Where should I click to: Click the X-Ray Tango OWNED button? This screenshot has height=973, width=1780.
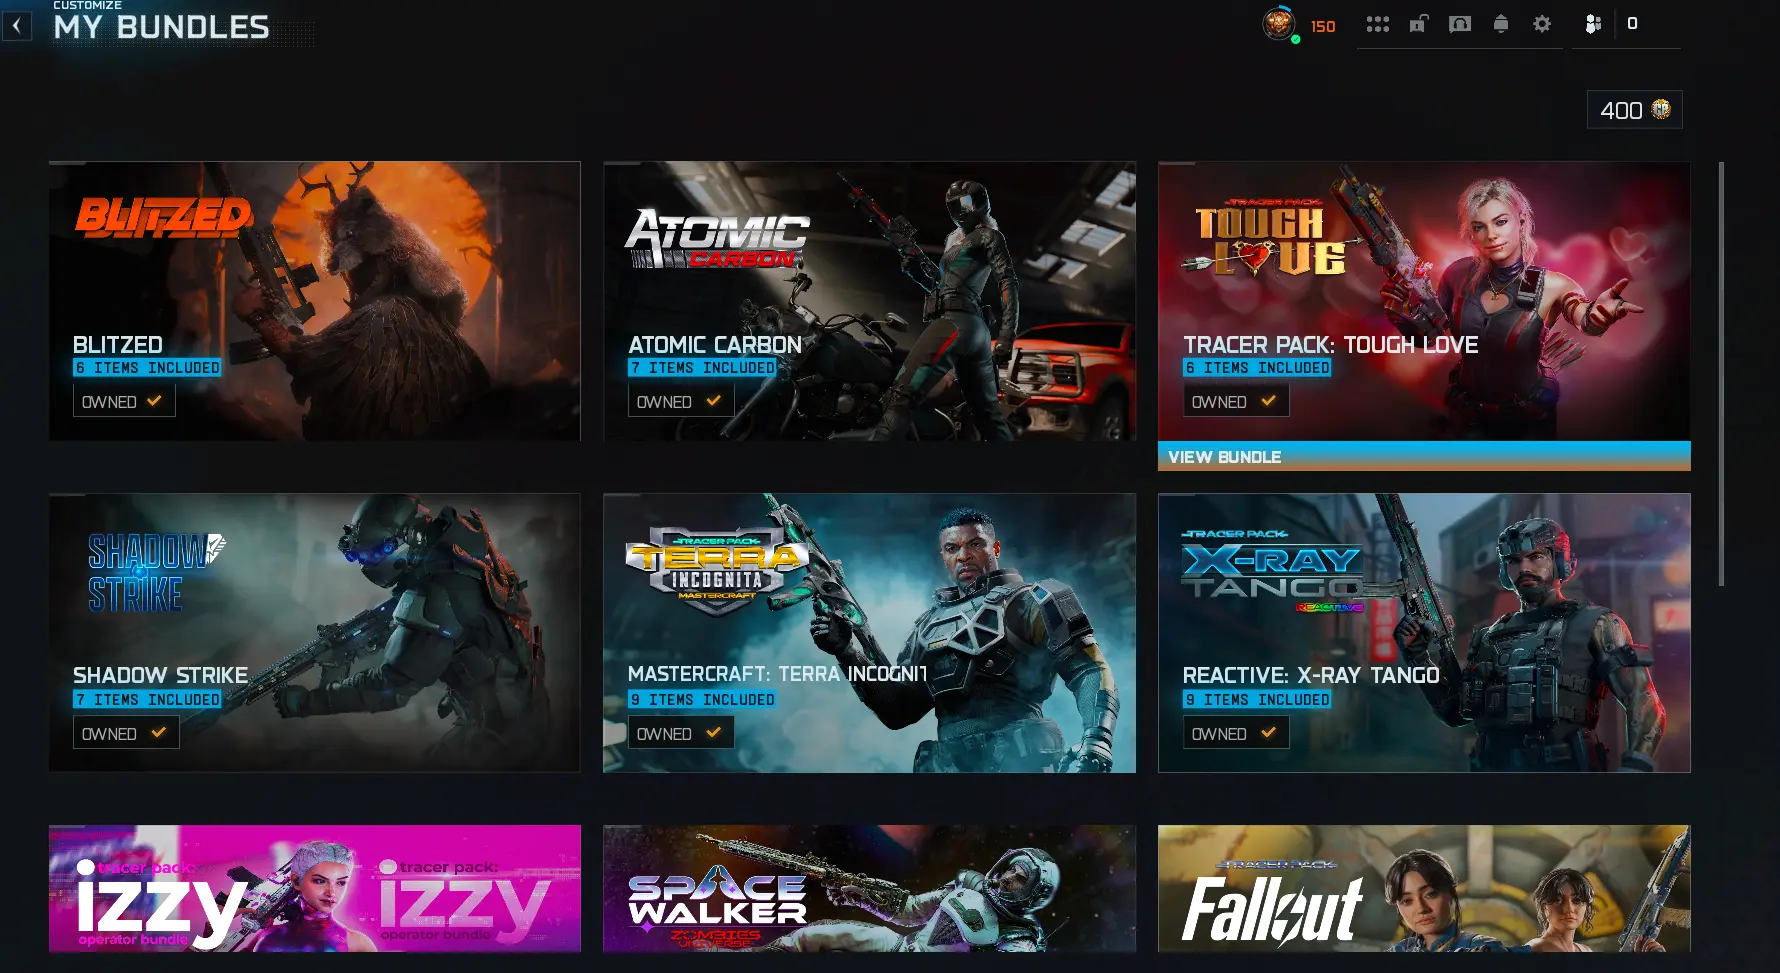(1236, 733)
